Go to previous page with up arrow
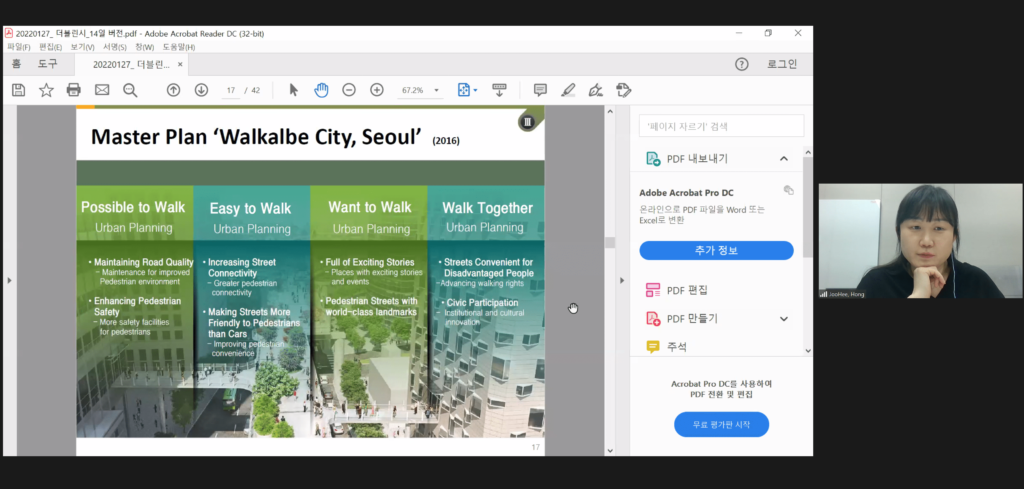This screenshot has width=1024, height=489. tap(173, 90)
